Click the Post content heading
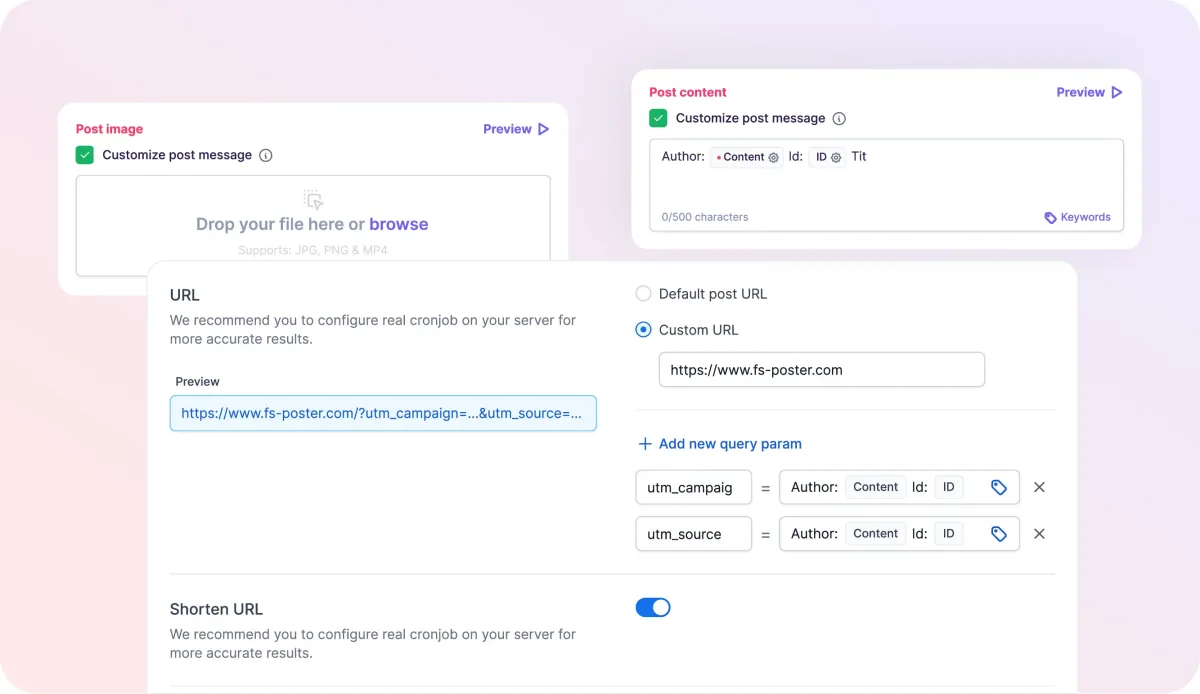Image resolution: width=1200 pixels, height=694 pixels. point(688,92)
